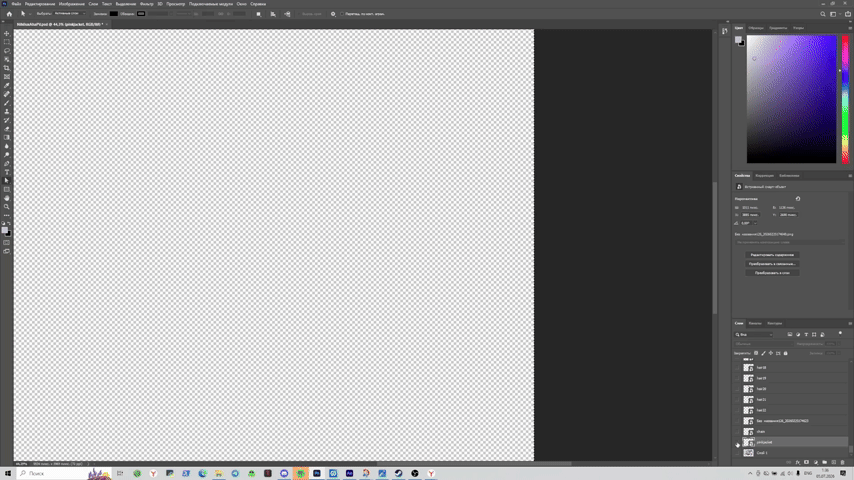Open the Файл menu
This screenshot has width=854, height=480.
click(x=16, y=4)
